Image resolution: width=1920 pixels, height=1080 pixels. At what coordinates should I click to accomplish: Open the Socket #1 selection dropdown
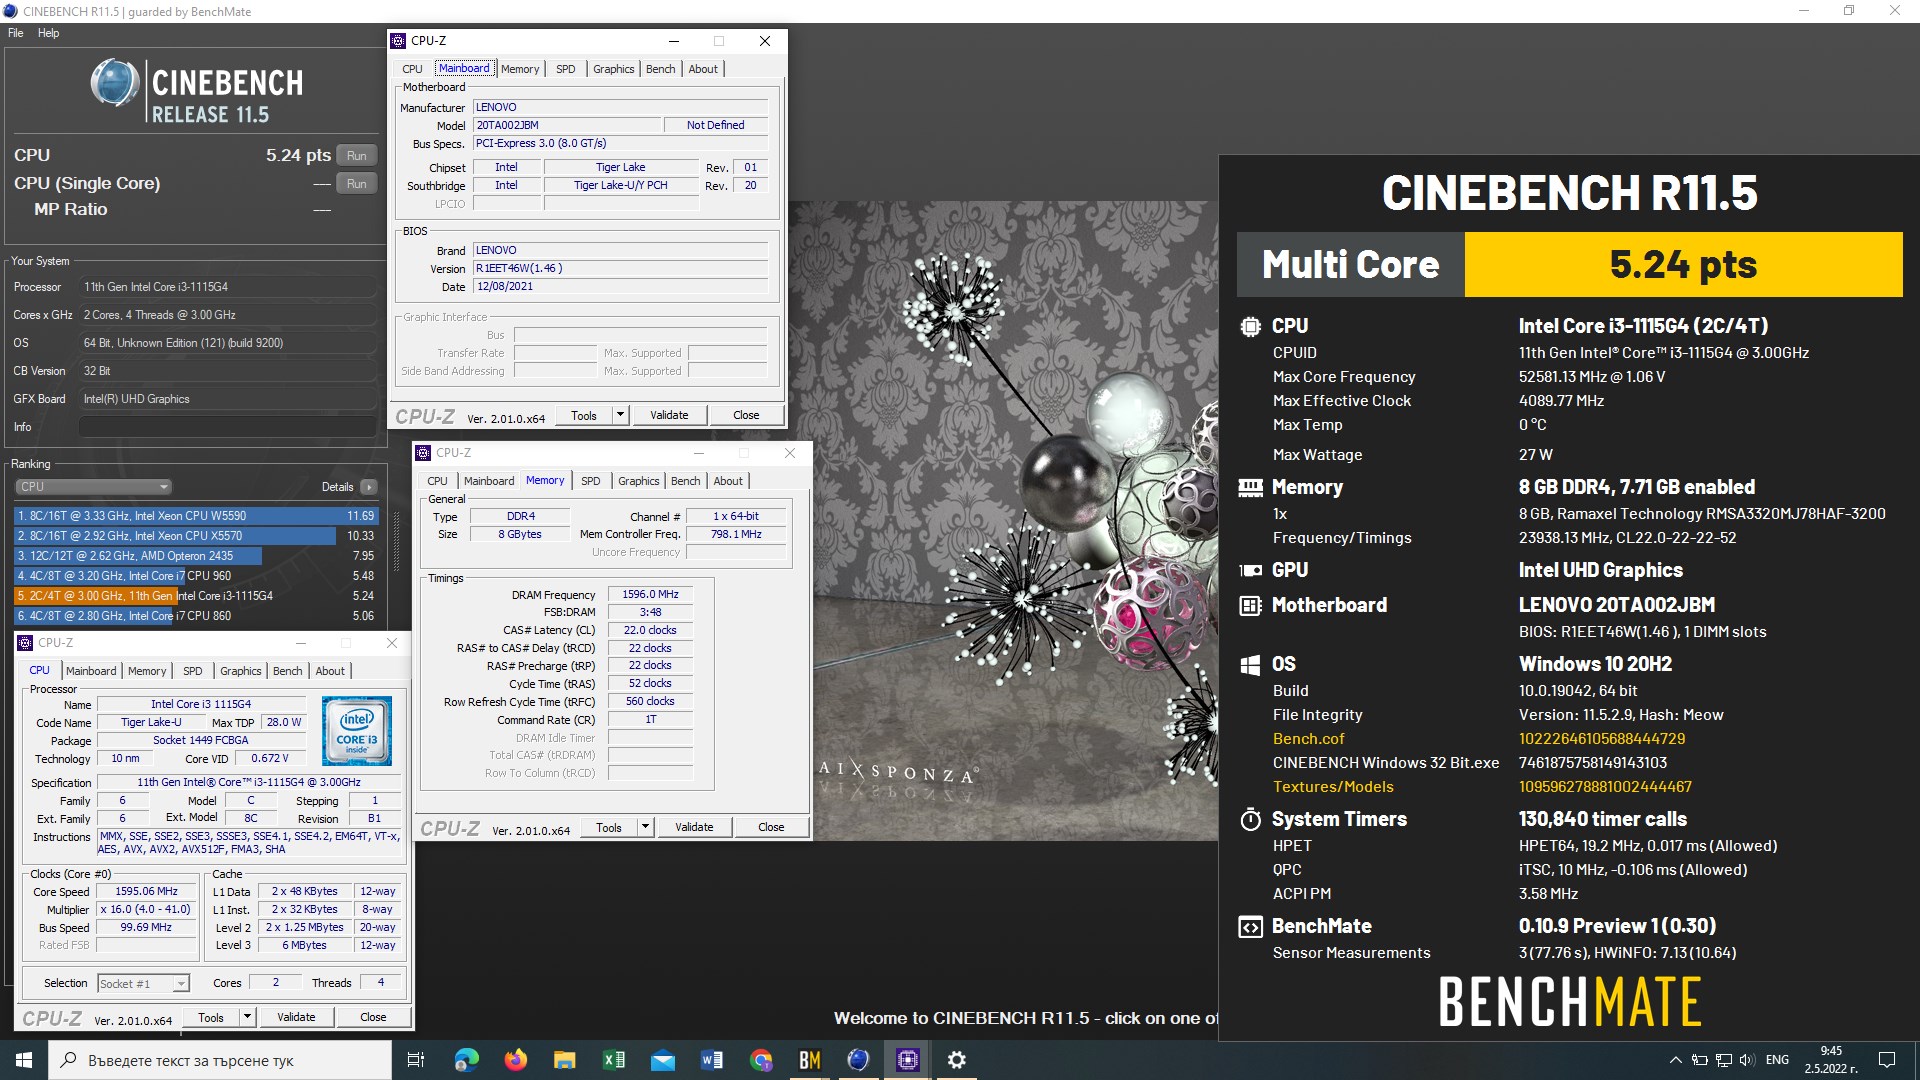143,984
